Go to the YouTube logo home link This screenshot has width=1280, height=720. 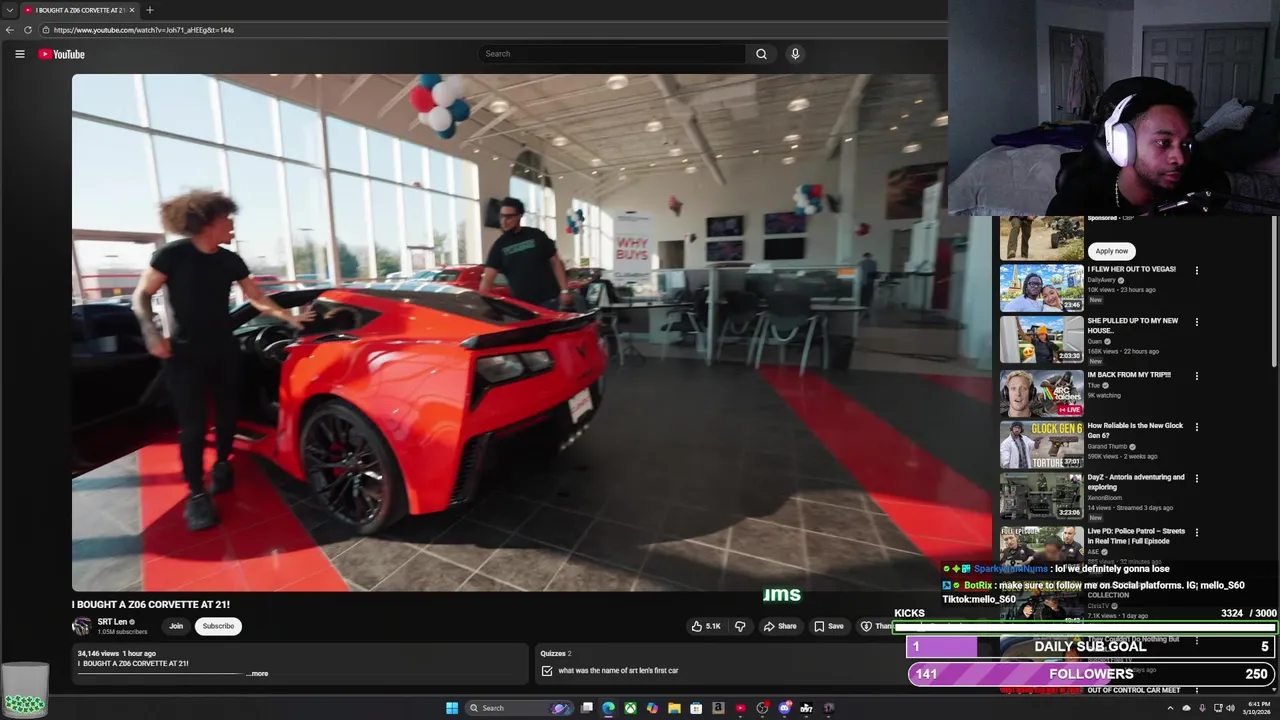(62, 54)
